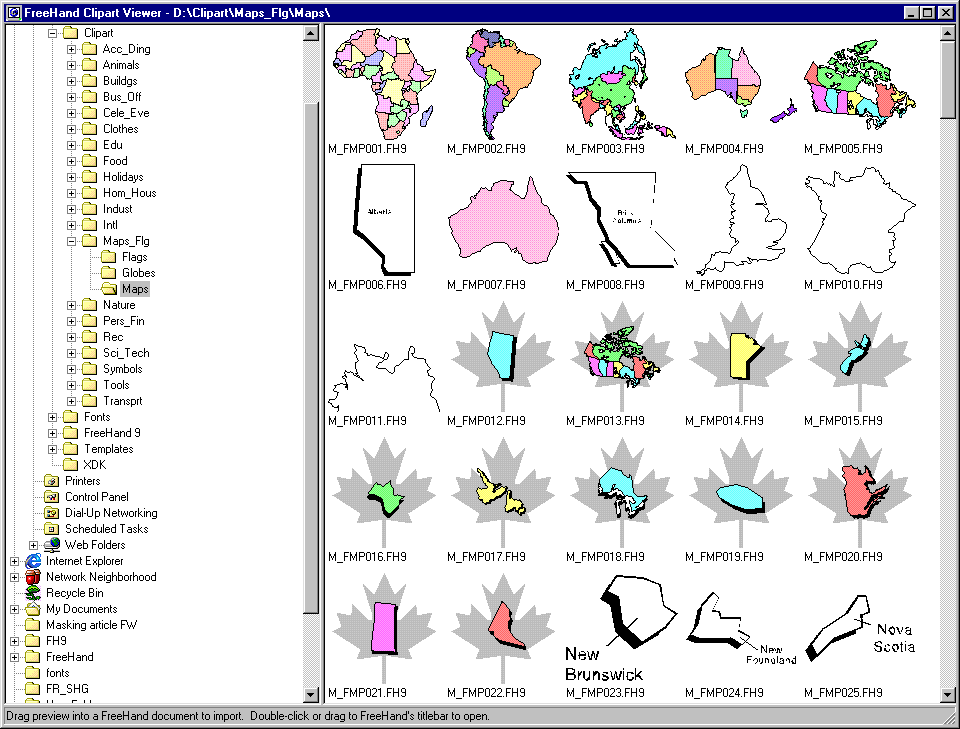Expand the Acc_Ding folder node
960x729 pixels.
click(72, 49)
